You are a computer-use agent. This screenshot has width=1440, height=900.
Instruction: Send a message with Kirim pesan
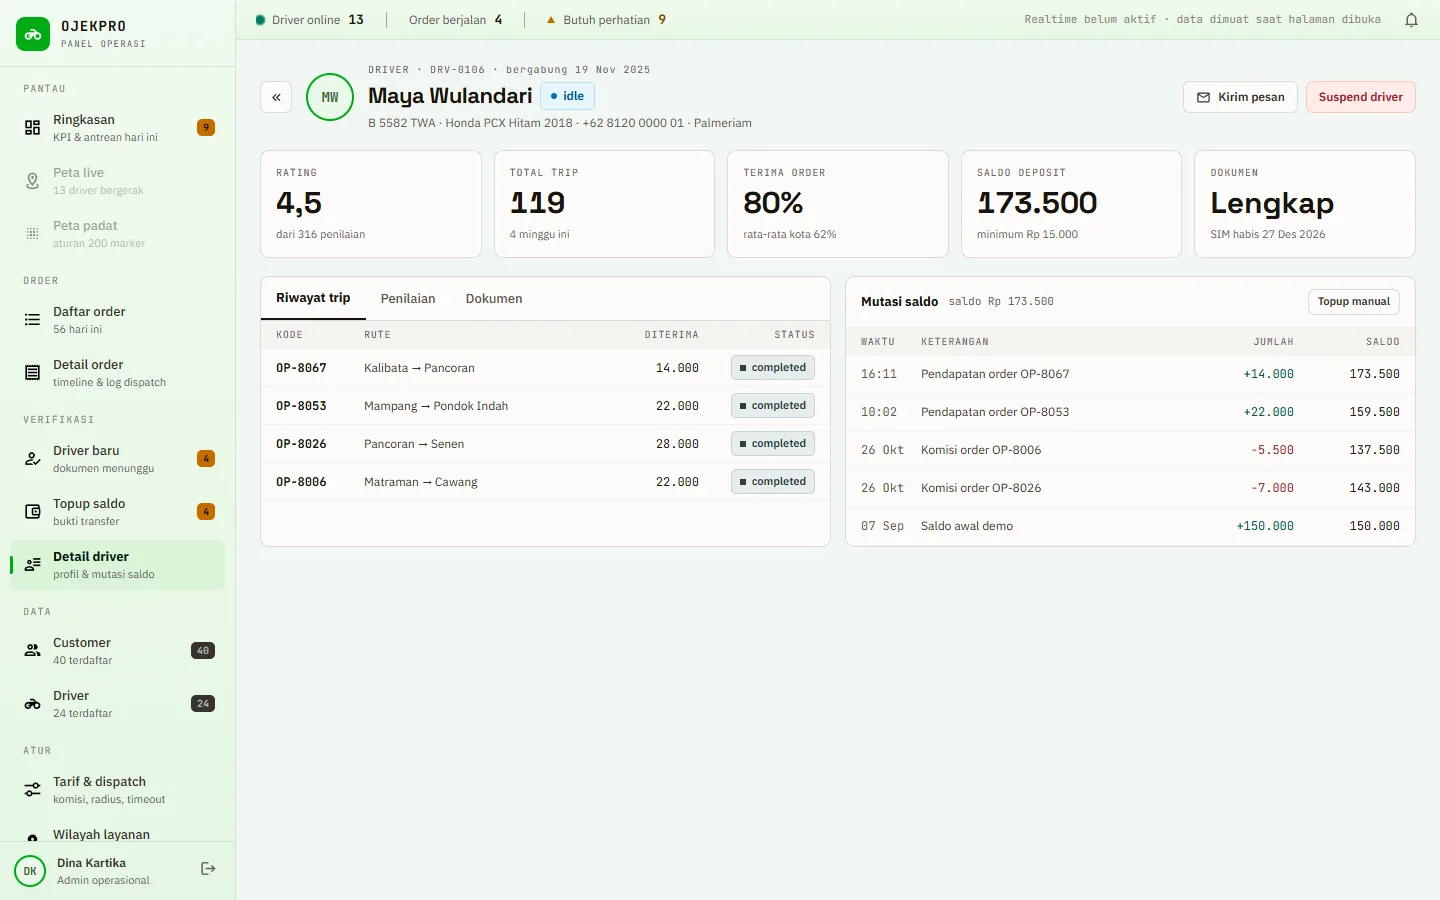click(1241, 97)
